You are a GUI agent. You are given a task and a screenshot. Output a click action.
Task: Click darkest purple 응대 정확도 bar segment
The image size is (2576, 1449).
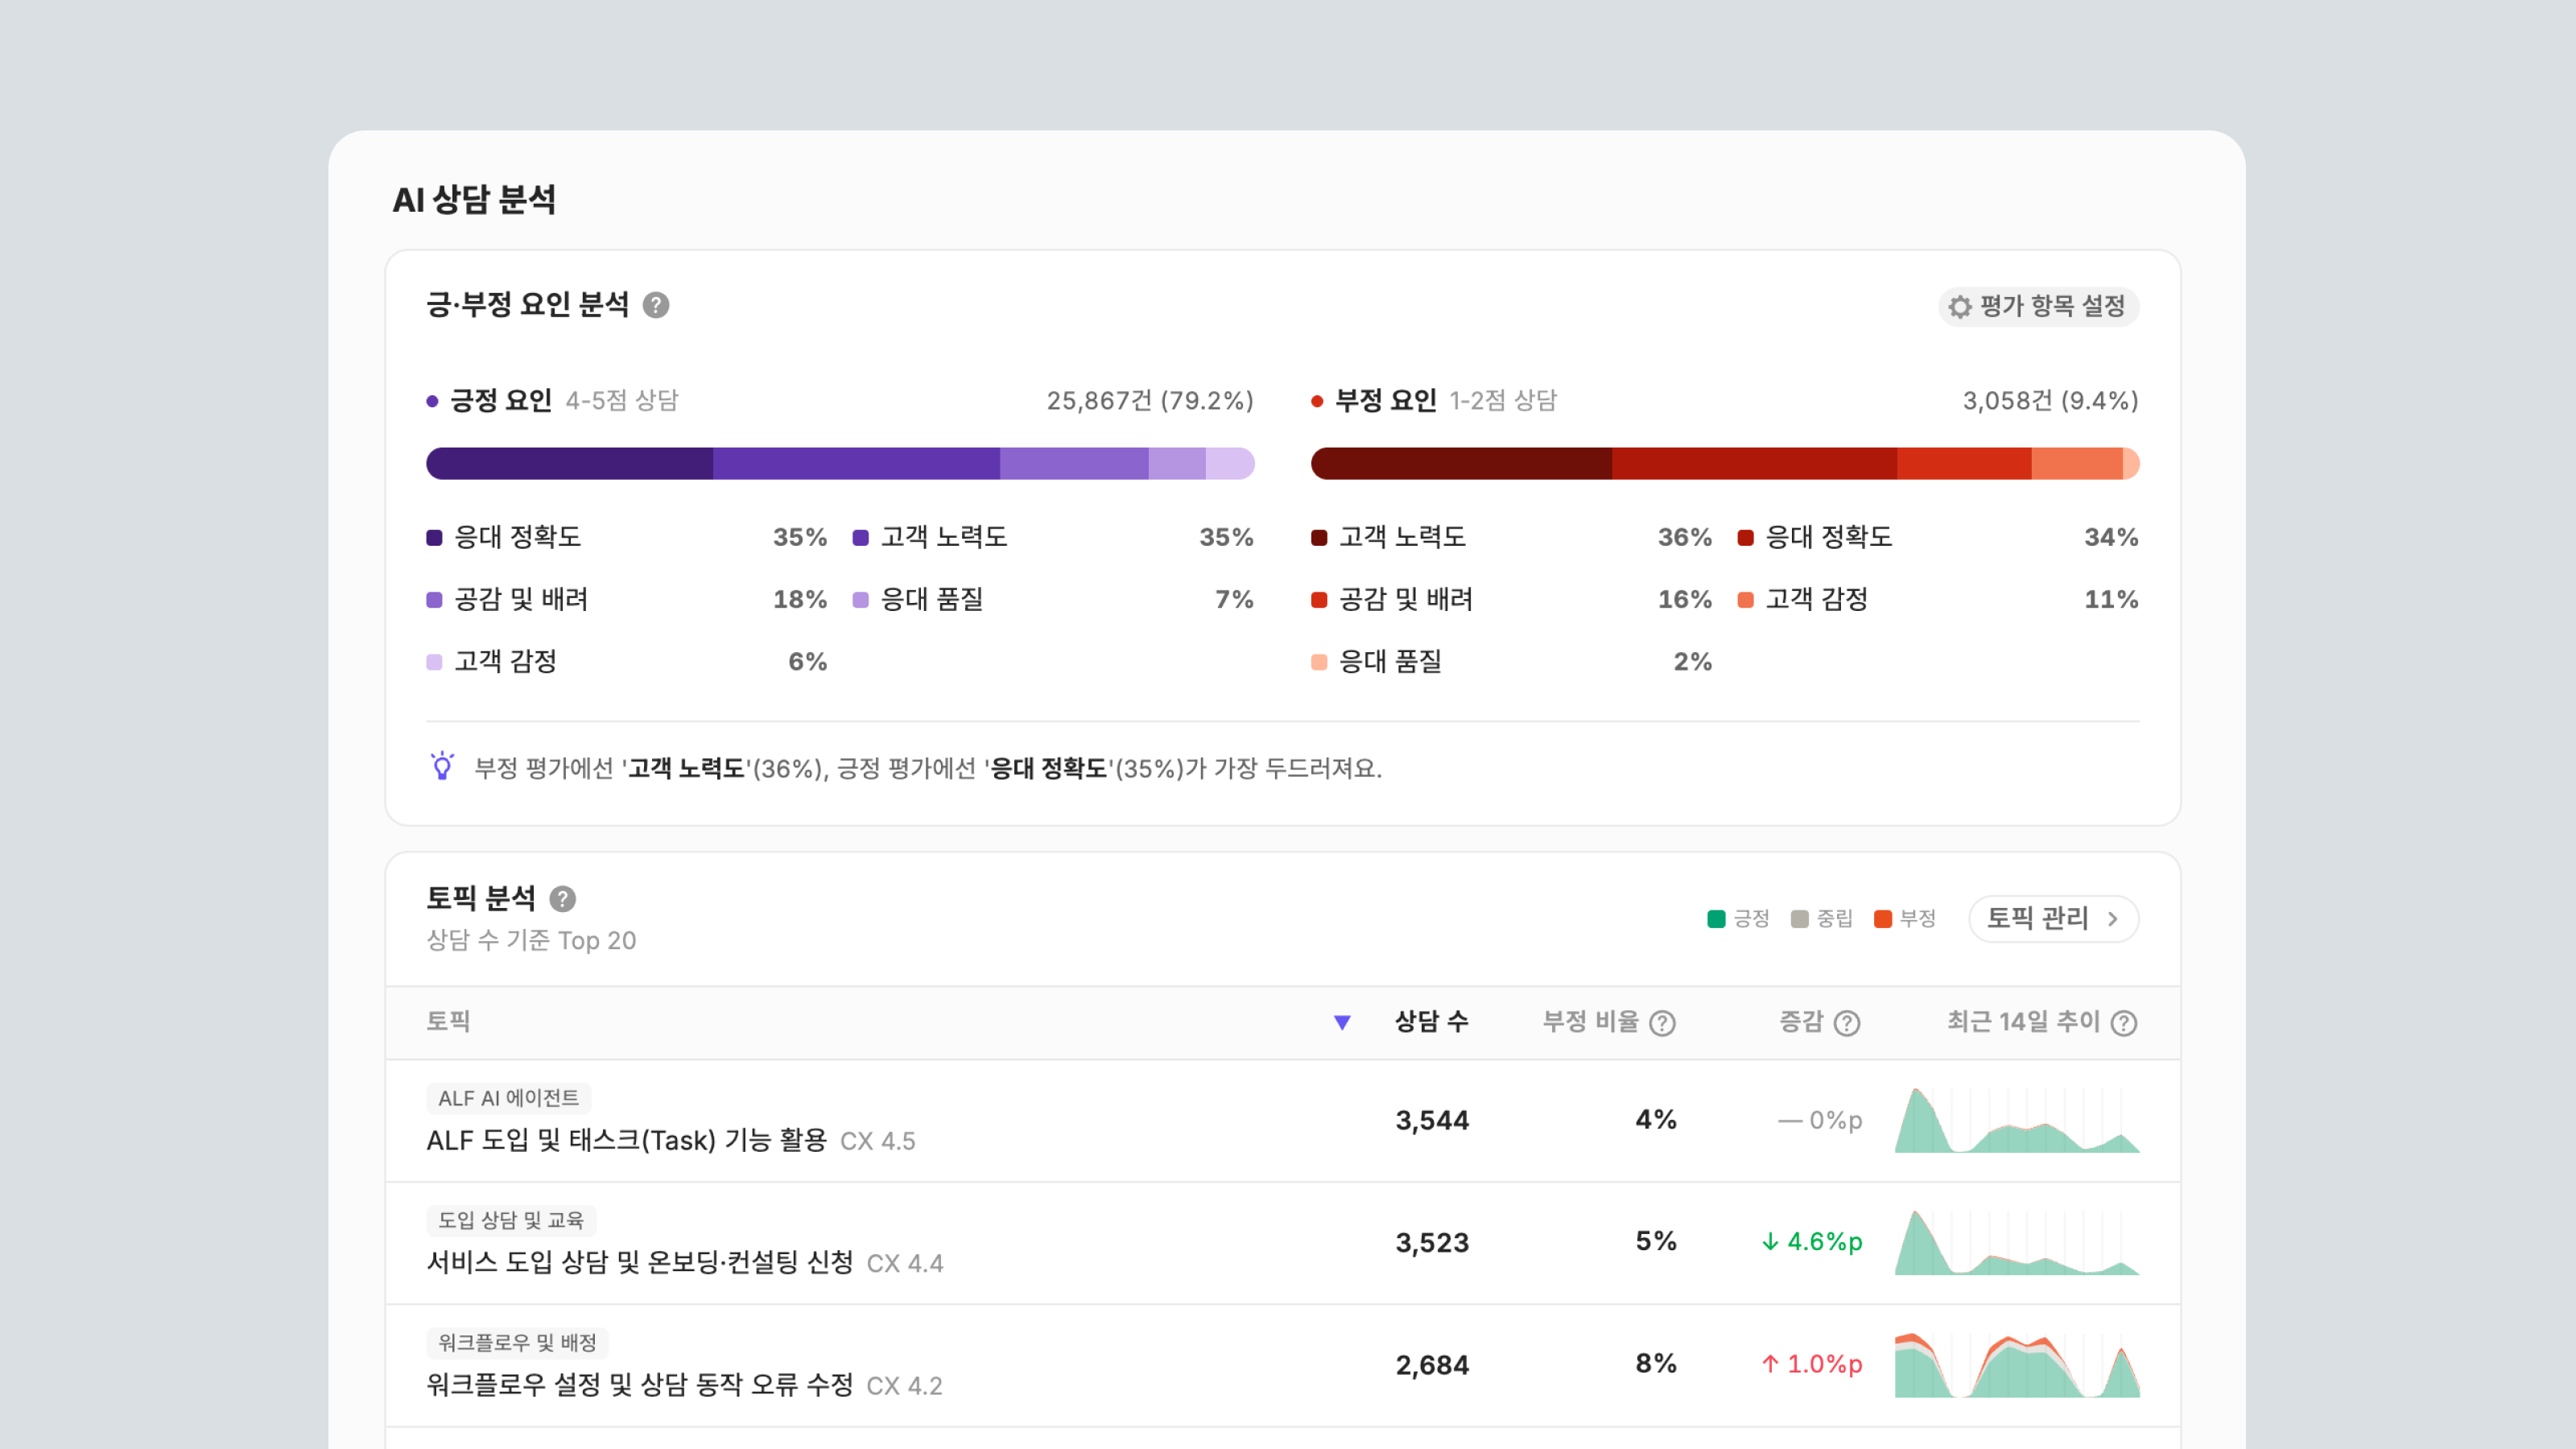(569, 464)
